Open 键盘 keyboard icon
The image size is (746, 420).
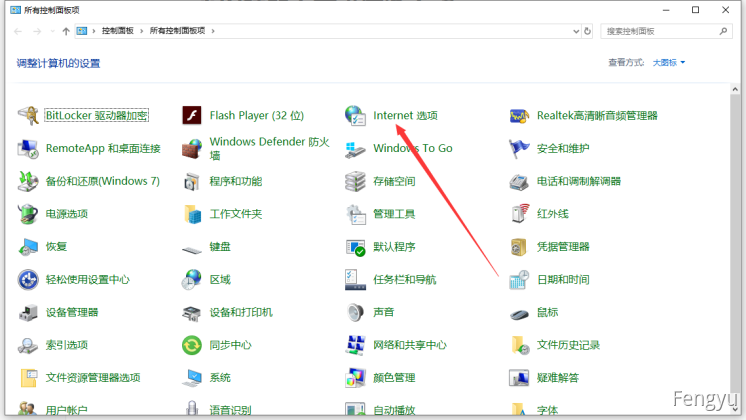click(x=192, y=249)
